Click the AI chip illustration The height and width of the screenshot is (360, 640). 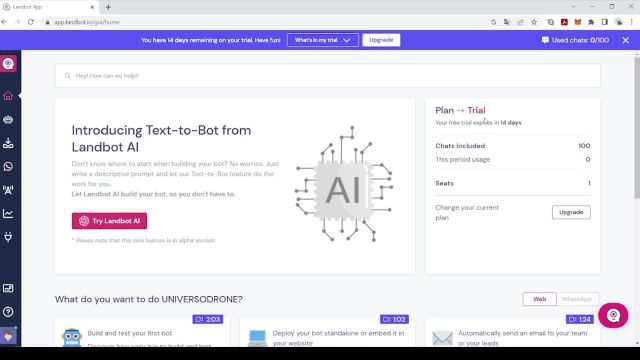click(343, 184)
